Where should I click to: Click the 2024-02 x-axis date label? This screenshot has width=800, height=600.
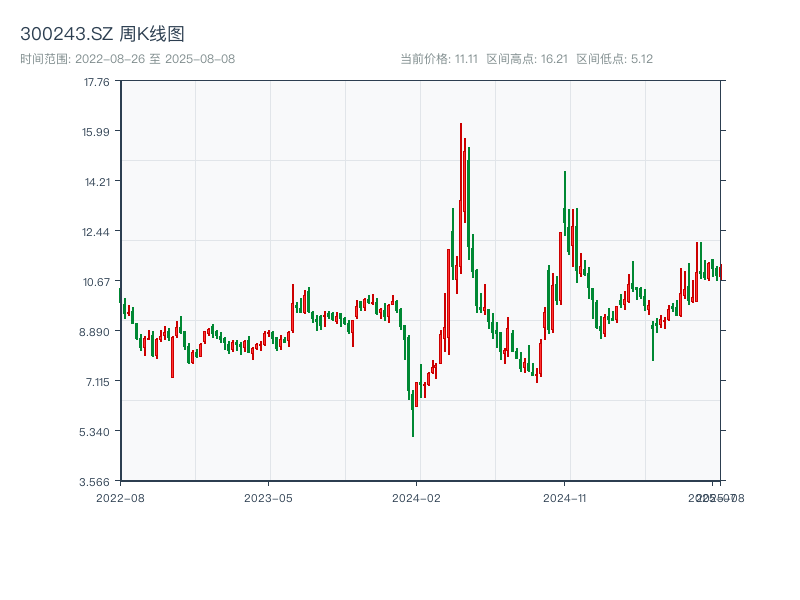coord(416,497)
